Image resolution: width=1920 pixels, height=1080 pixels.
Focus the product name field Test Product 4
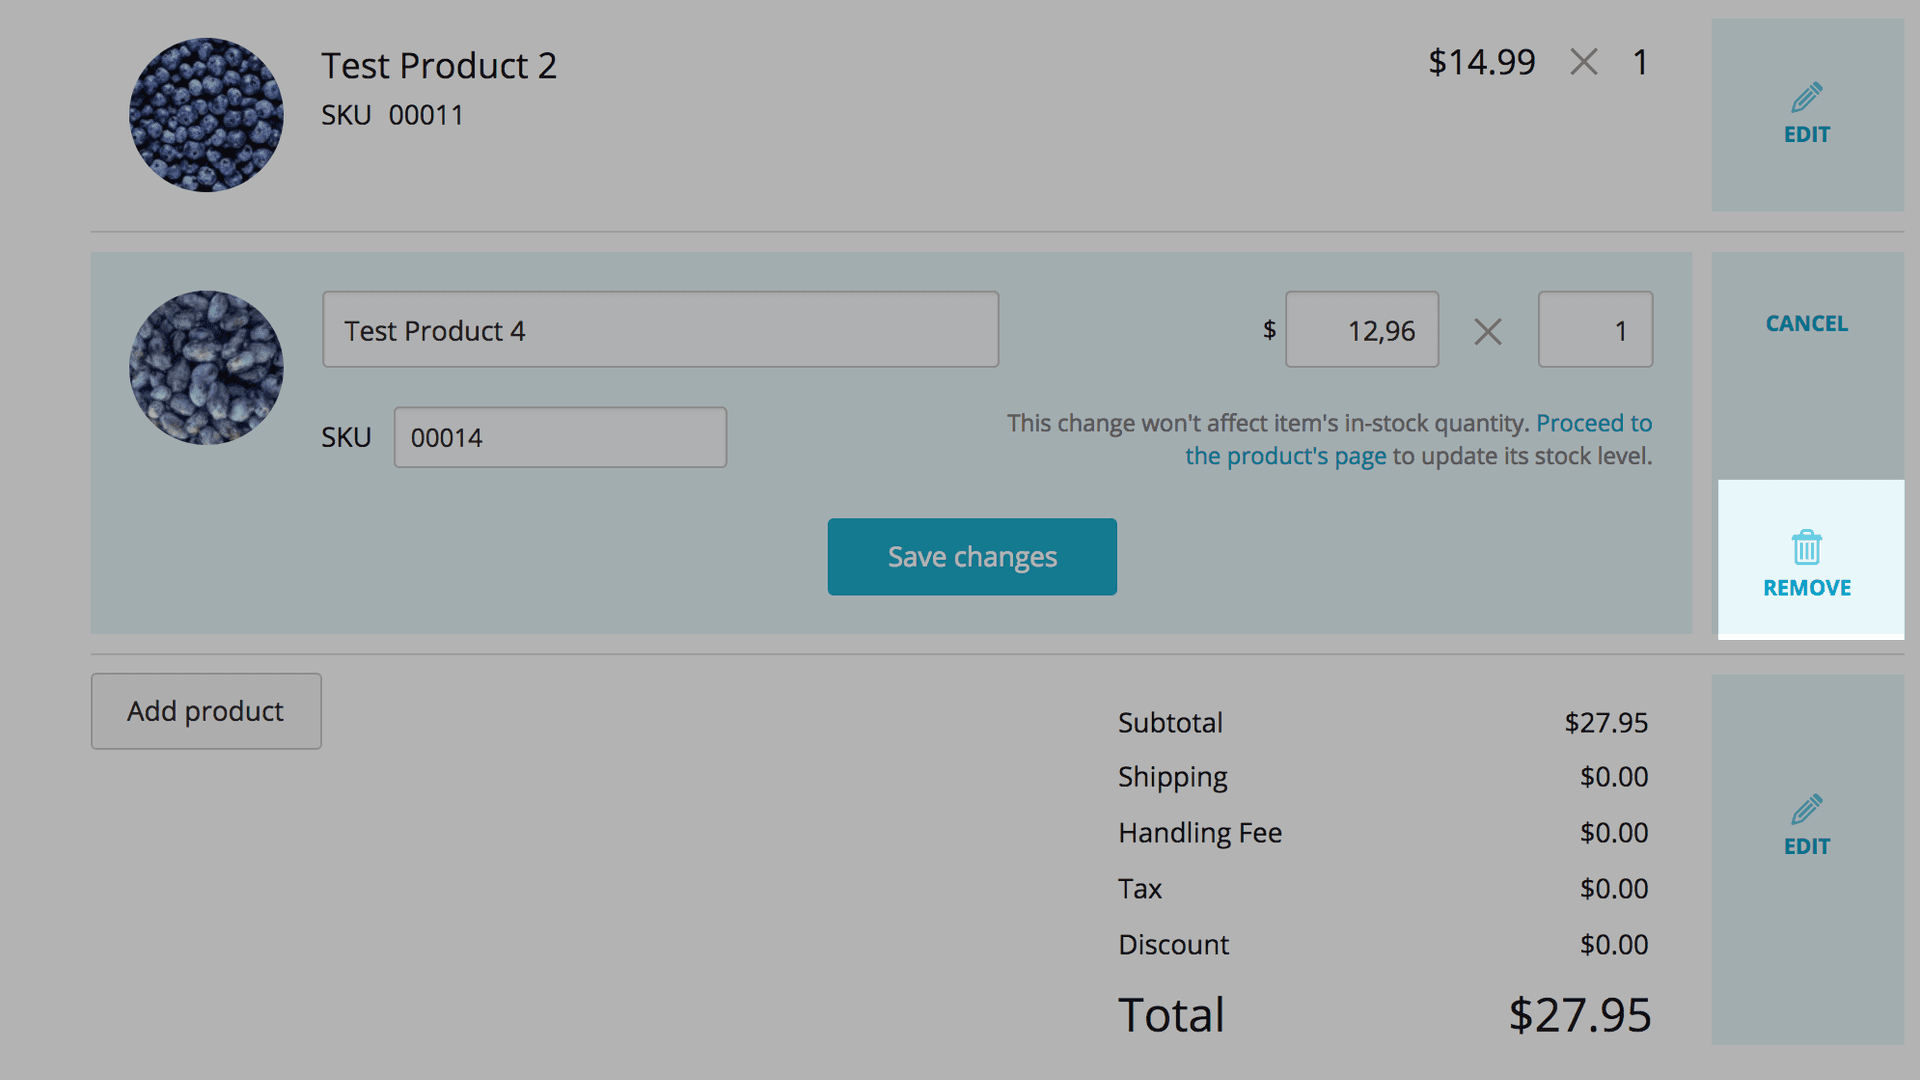(660, 330)
